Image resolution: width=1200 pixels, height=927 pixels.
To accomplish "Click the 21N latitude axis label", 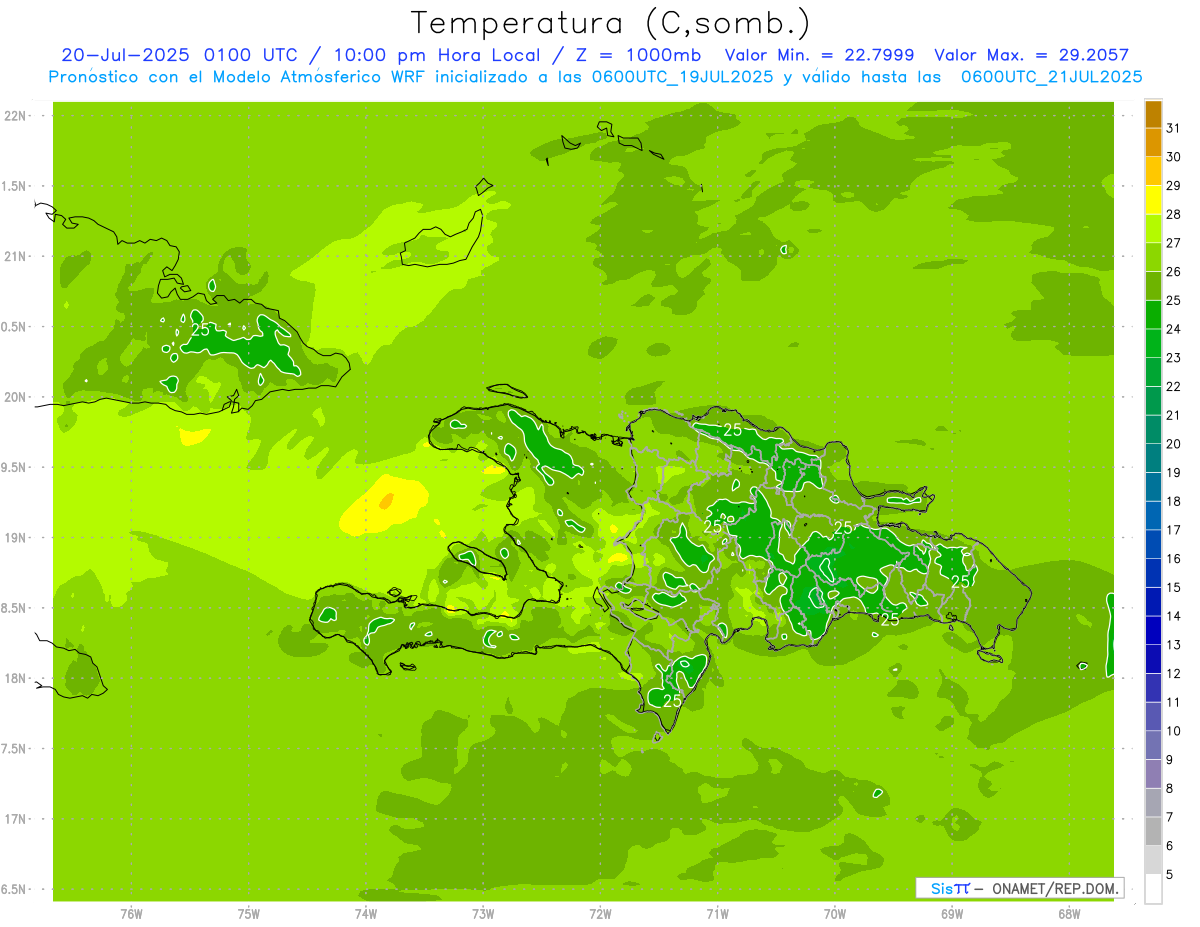I will pos(16,256).
